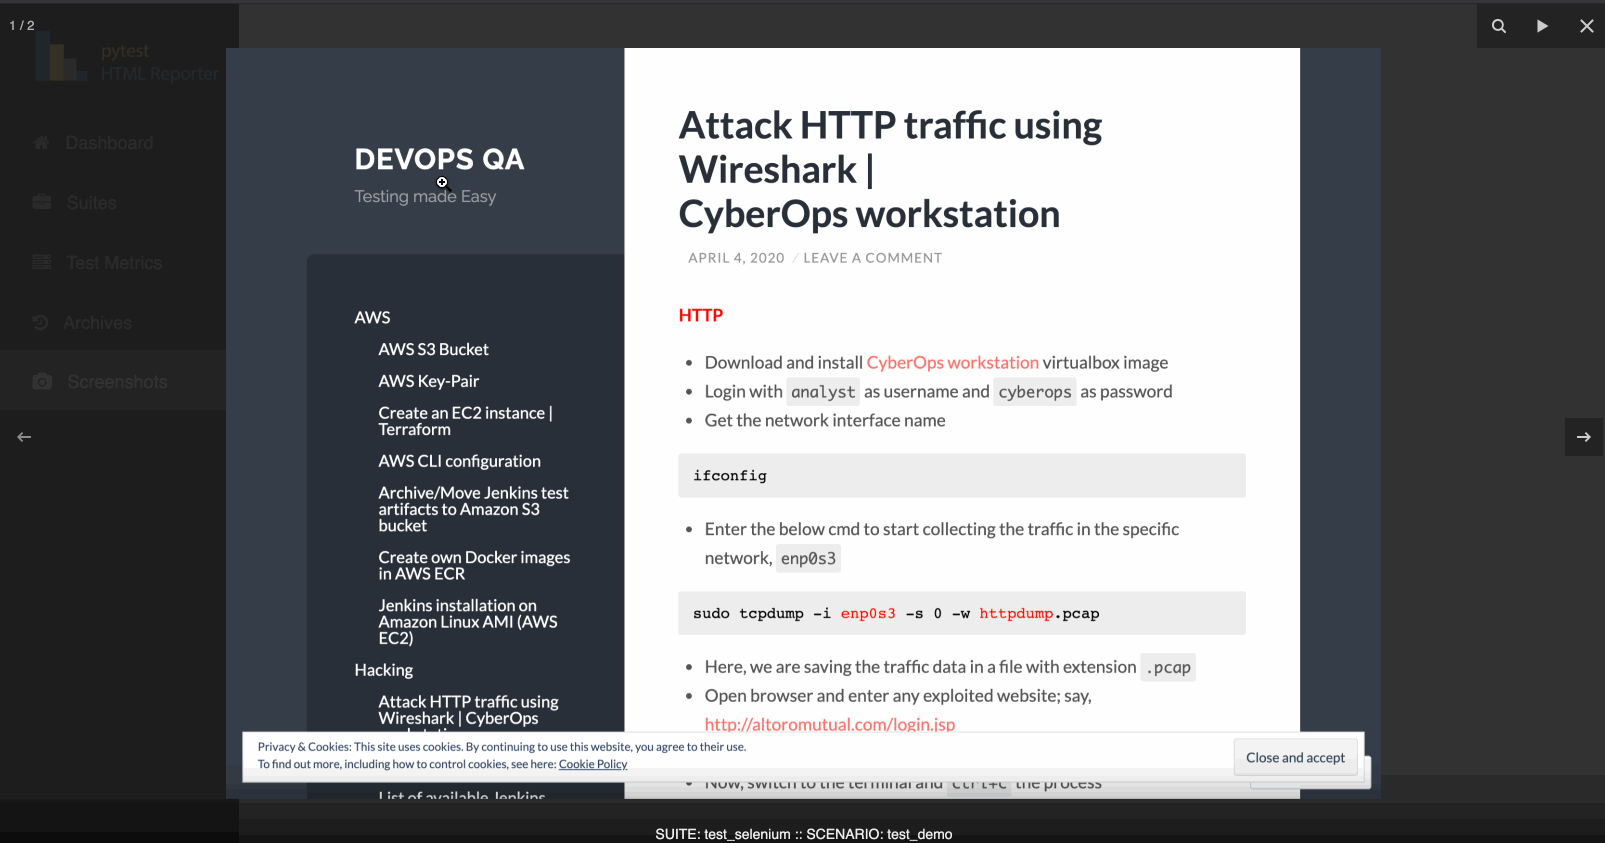Open the AWS Key-Pair sidebar entry

pyautogui.click(x=428, y=381)
